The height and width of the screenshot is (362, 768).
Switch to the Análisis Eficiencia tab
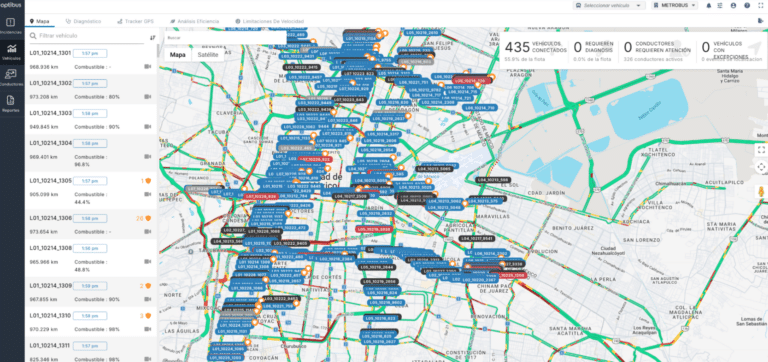tap(194, 22)
